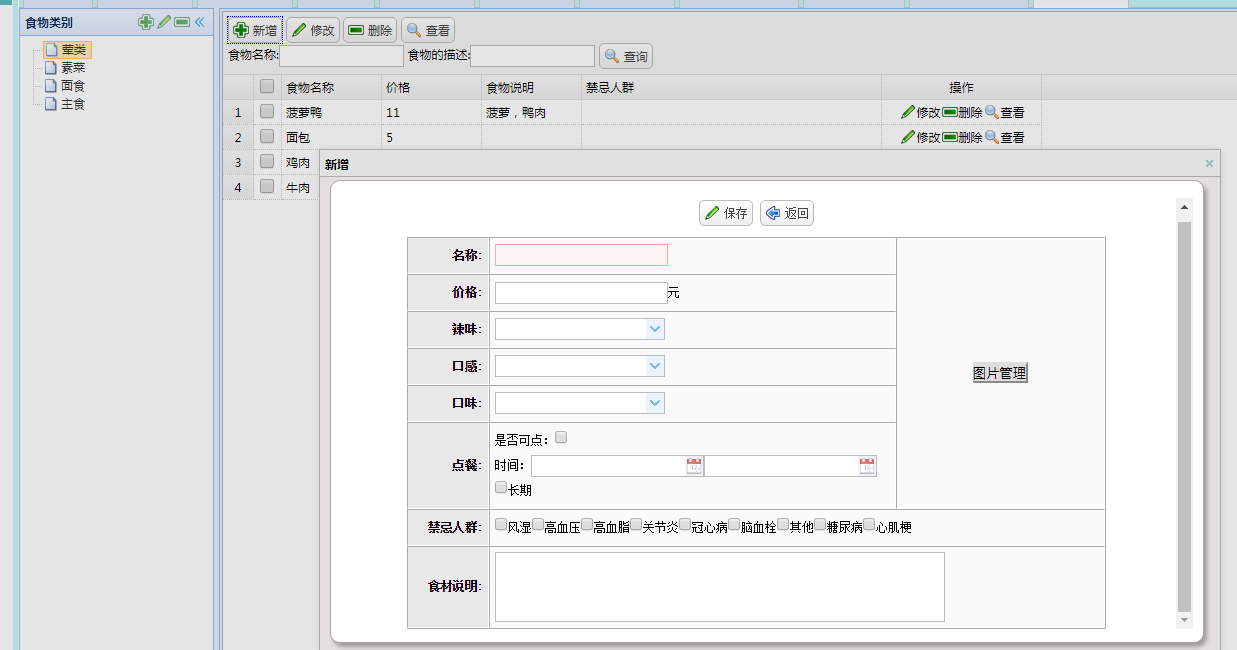Click the green plus icon in 食物类别 panel
Screen dimensions: 1237x650
click(146, 22)
